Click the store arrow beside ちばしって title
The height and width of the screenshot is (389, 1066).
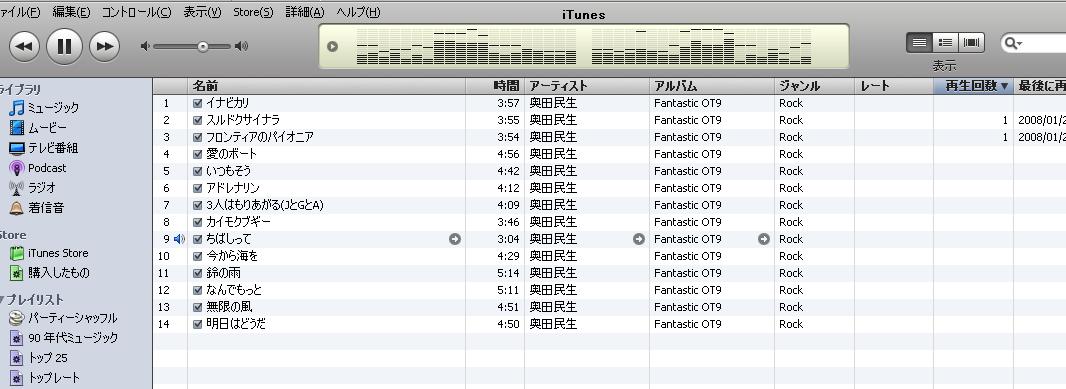[455, 239]
